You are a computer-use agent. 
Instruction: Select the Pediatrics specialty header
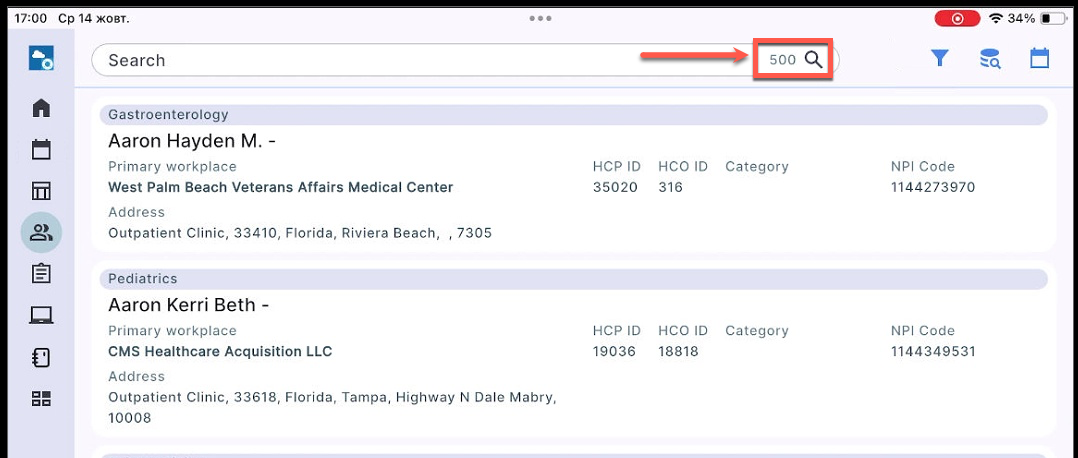coord(573,279)
